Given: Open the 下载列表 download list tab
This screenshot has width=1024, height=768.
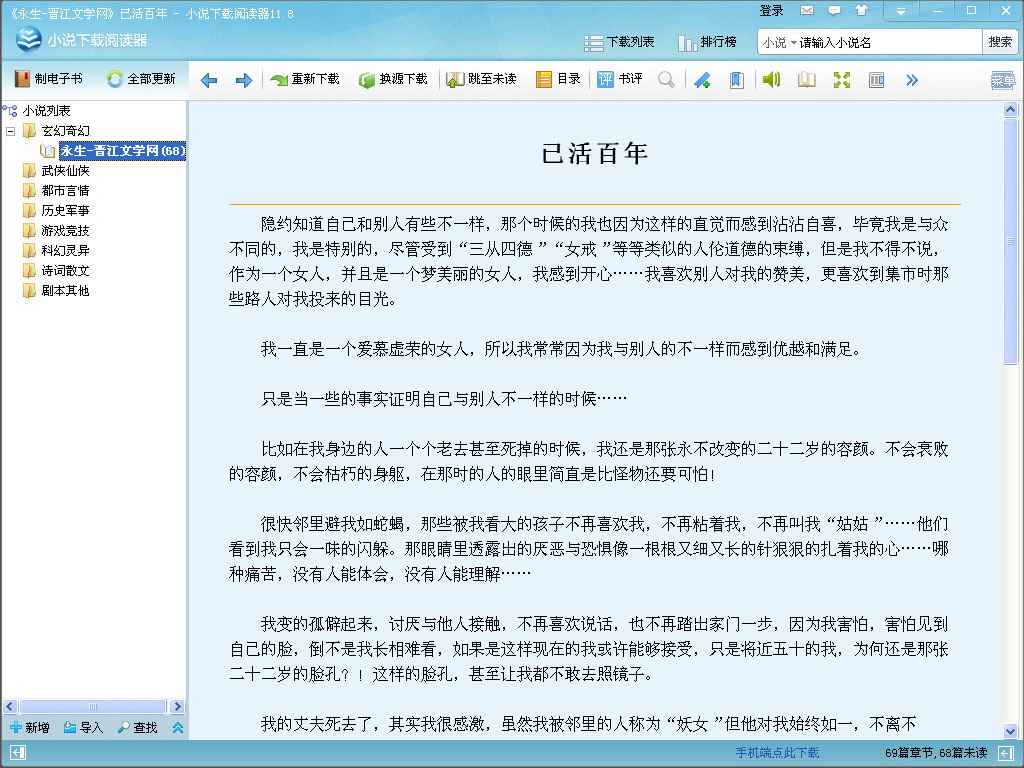Looking at the screenshot, I should pos(620,42).
